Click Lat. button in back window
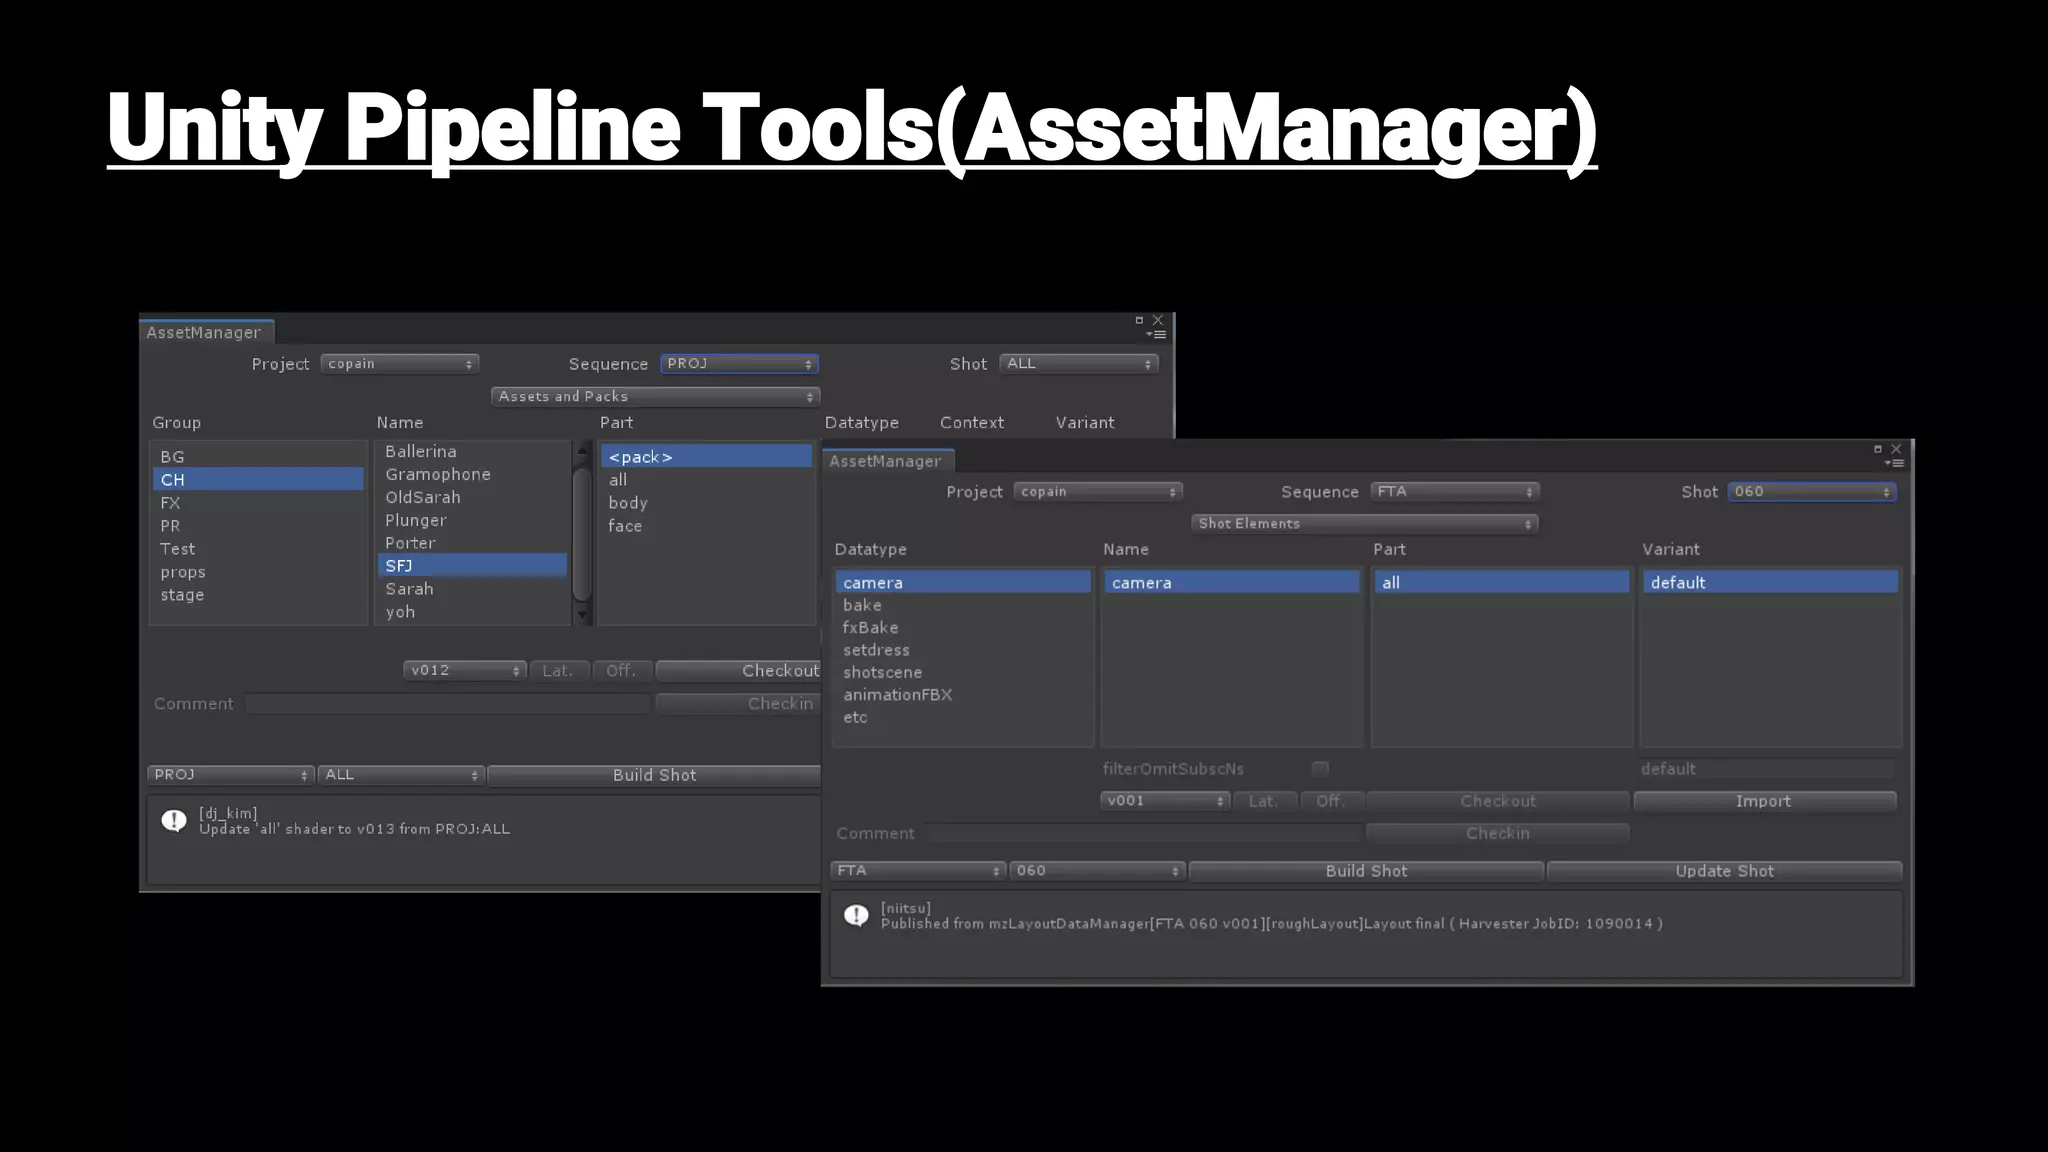 pyautogui.click(x=558, y=671)
